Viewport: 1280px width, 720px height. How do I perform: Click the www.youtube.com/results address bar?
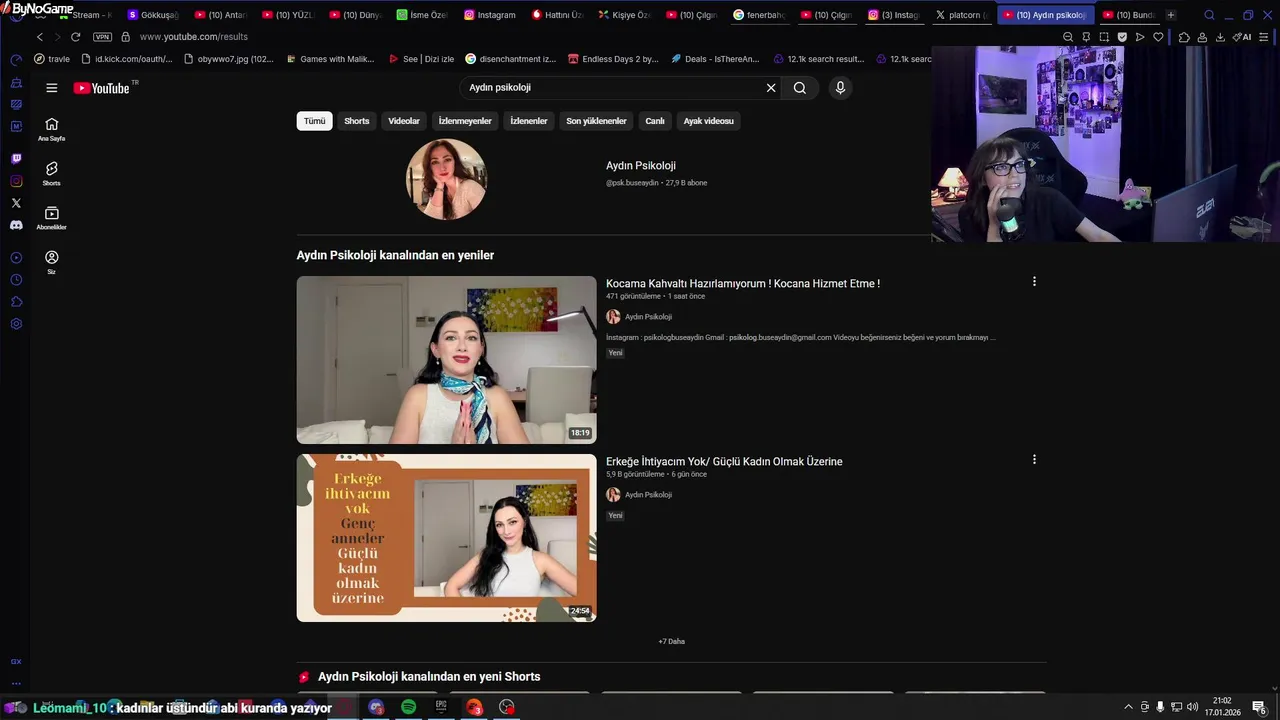[193, 37]
